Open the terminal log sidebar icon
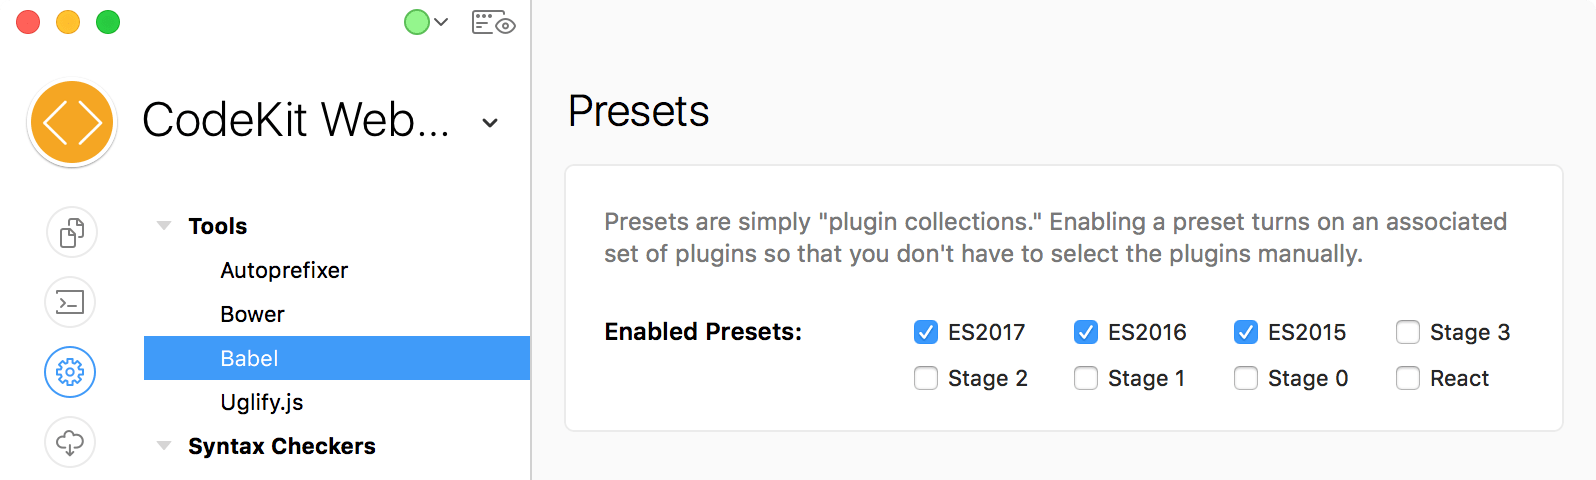The image size is (1596, 480). [70, 302]
